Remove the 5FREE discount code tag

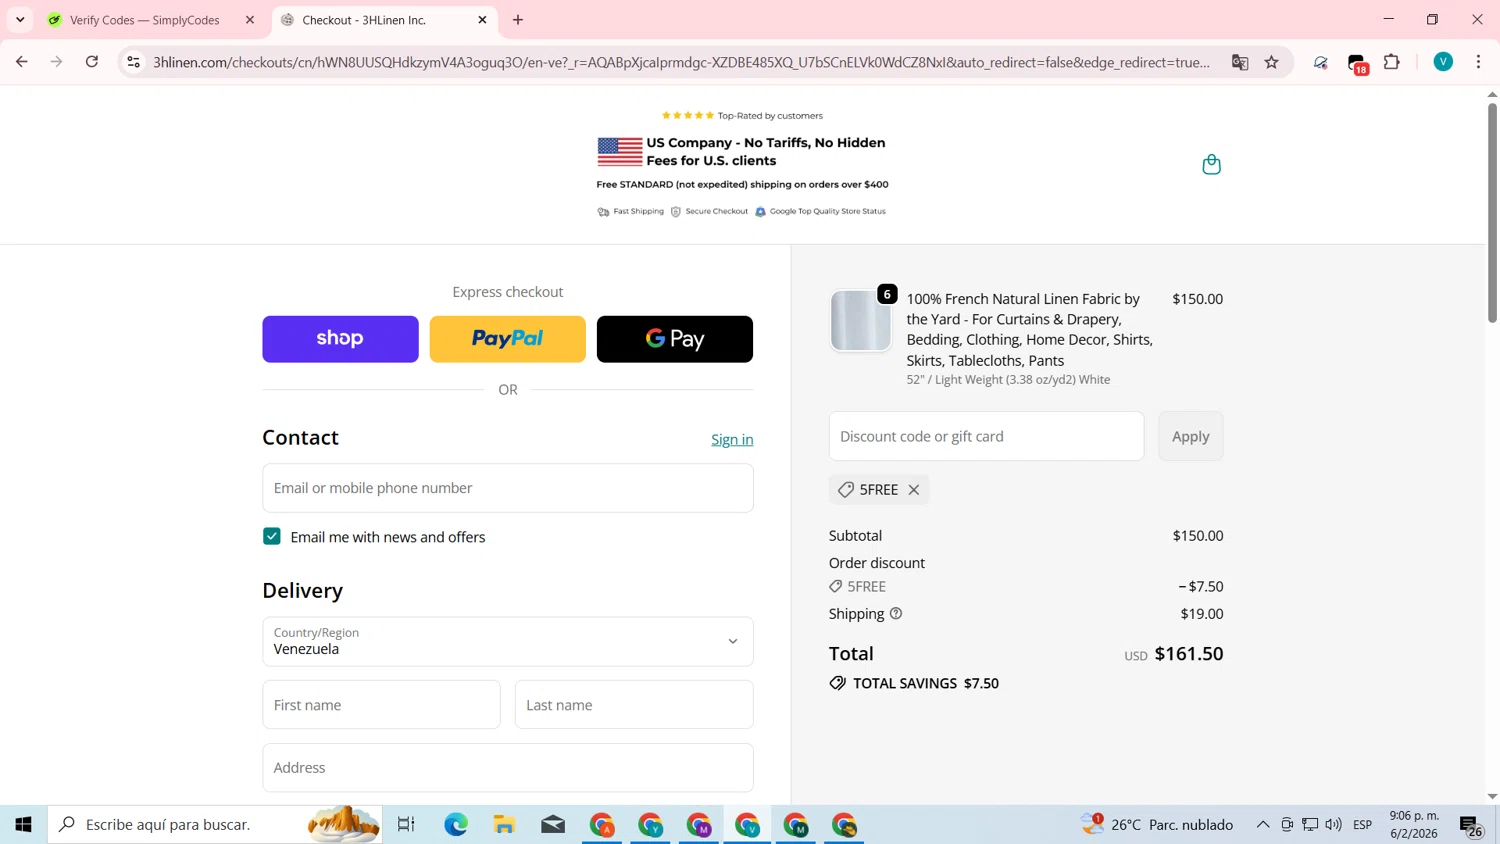click(x=913, y=490)
